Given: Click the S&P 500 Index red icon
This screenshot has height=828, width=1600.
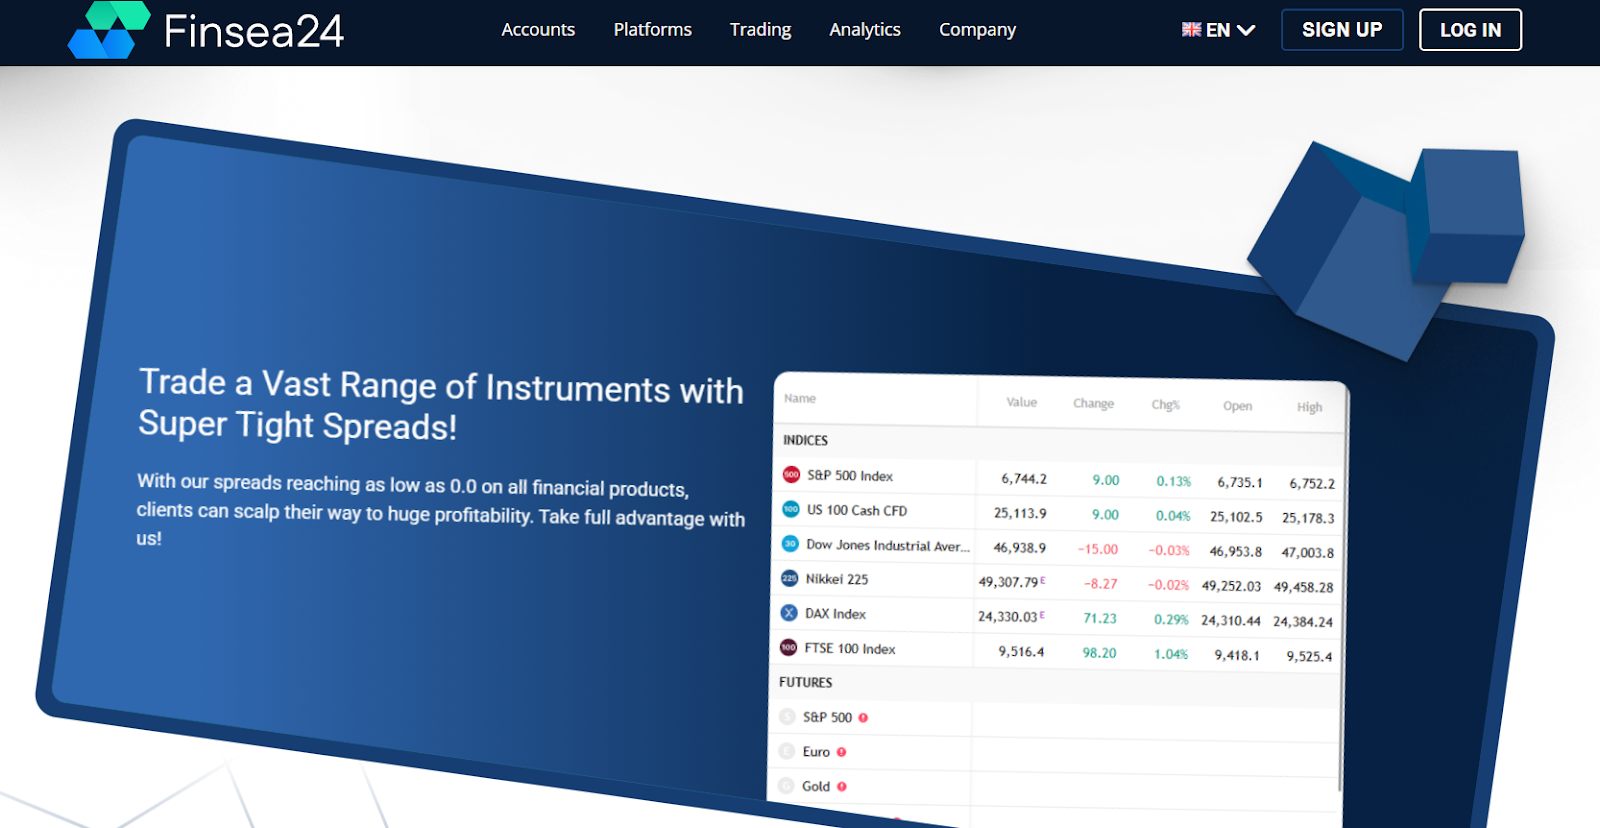Looking at the screenshot, I should click(x=791, y=475).
